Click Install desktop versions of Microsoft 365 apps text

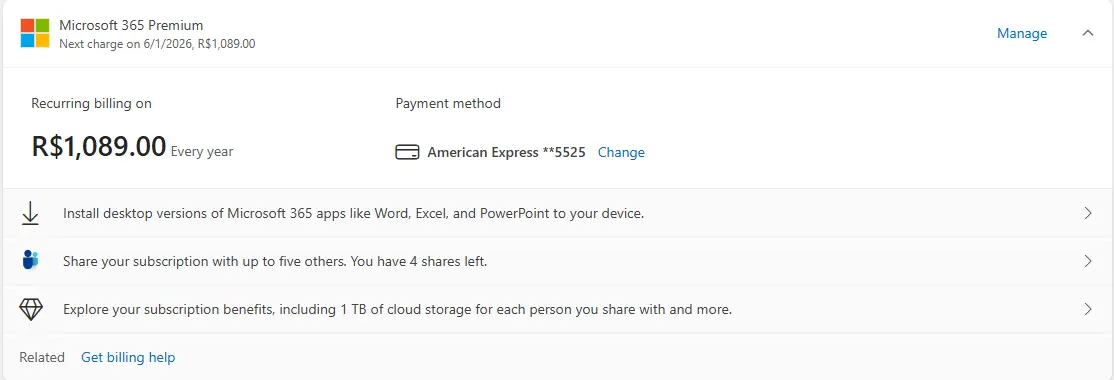(x=353, y=213)
